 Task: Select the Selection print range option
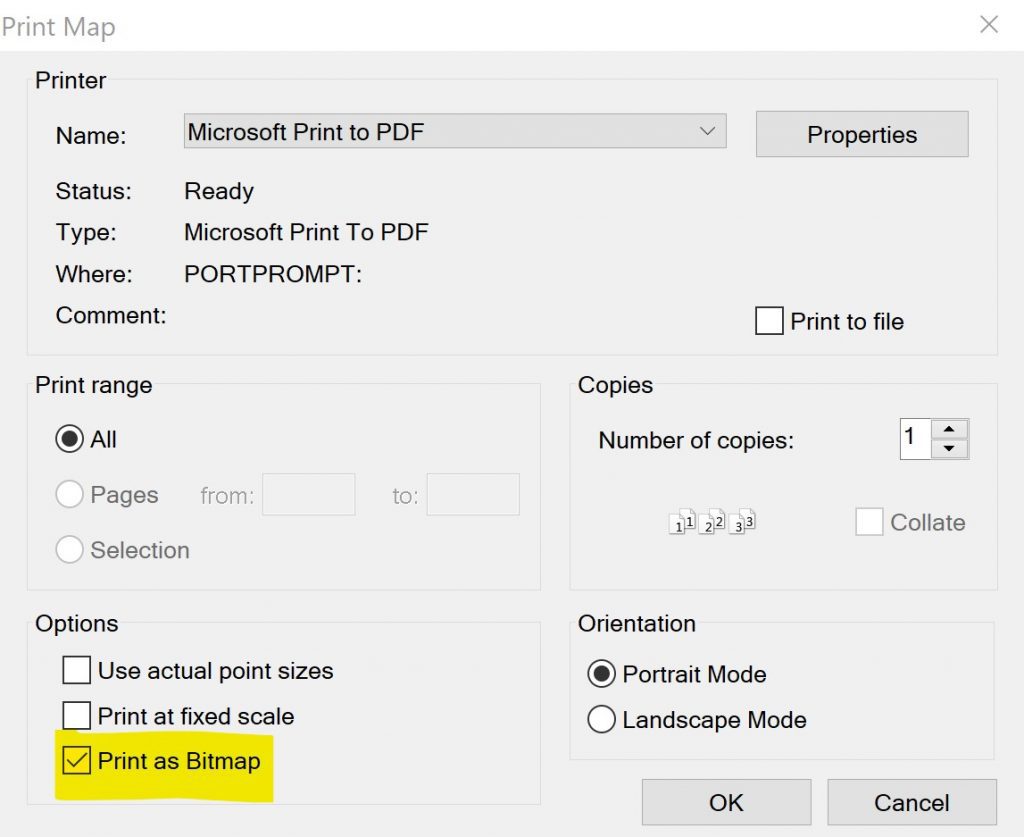click(x=69, y=549)
